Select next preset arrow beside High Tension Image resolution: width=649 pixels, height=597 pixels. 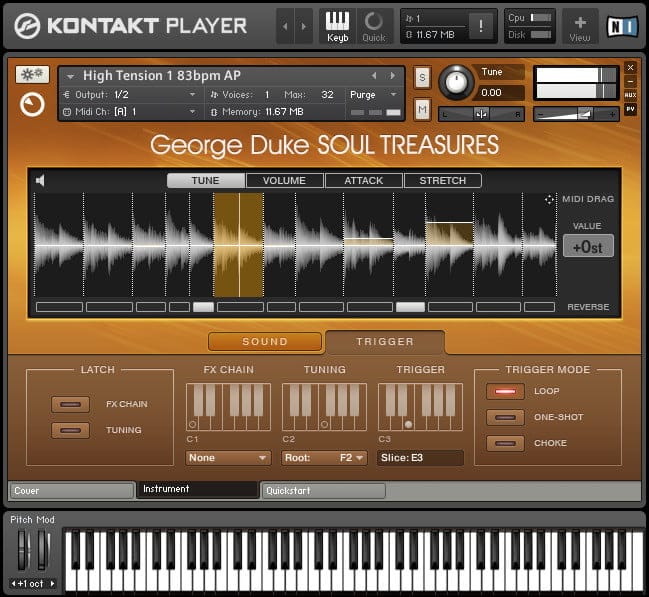coord(392,76)
